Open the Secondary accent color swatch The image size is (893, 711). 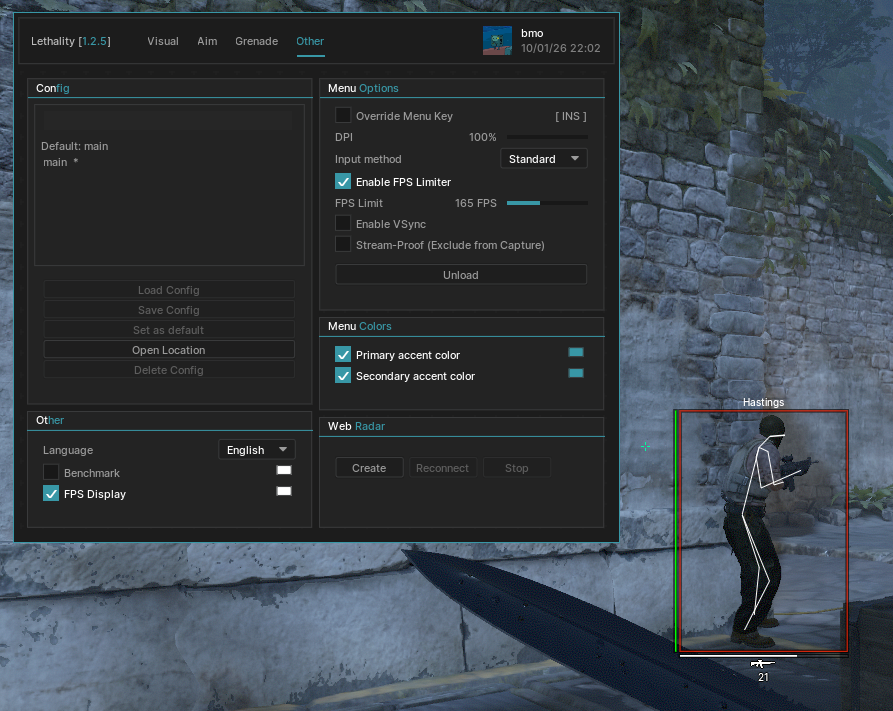point(575,373)
